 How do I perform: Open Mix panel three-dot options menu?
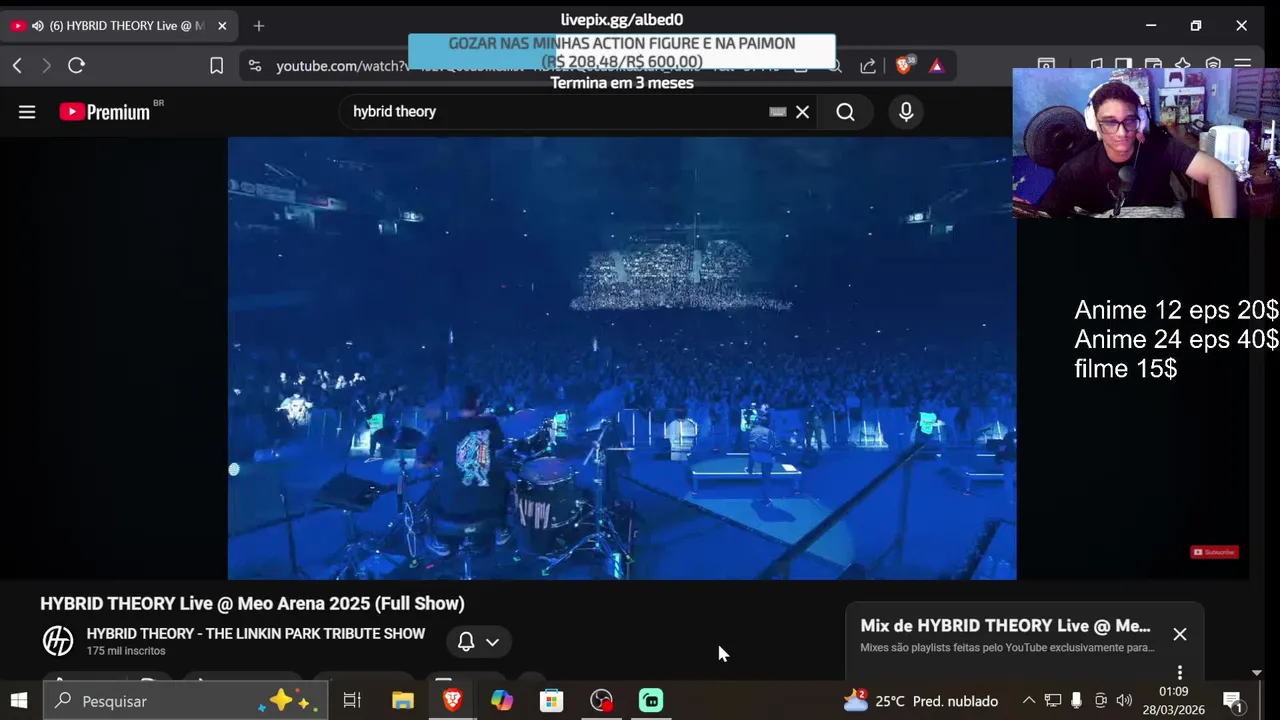(x=1180, y=672)
